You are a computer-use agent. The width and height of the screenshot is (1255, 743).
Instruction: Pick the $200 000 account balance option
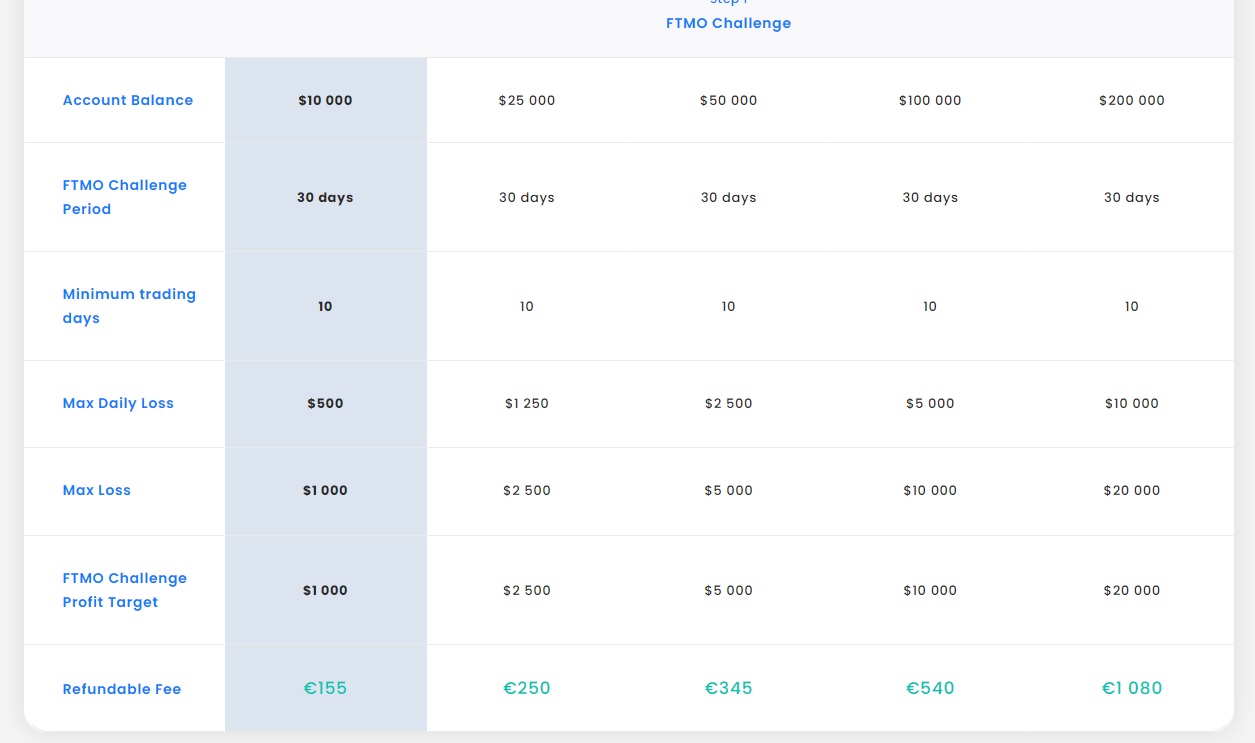1131,100
